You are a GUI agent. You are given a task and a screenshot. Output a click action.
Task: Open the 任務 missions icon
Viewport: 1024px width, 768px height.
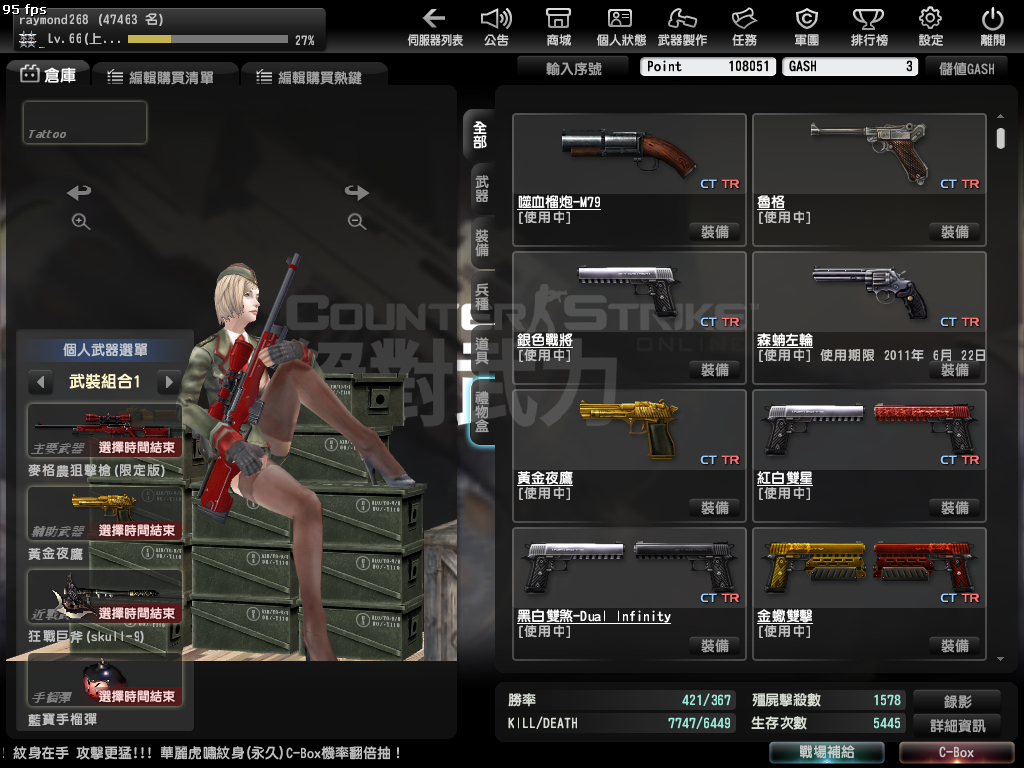pos(744,27)
